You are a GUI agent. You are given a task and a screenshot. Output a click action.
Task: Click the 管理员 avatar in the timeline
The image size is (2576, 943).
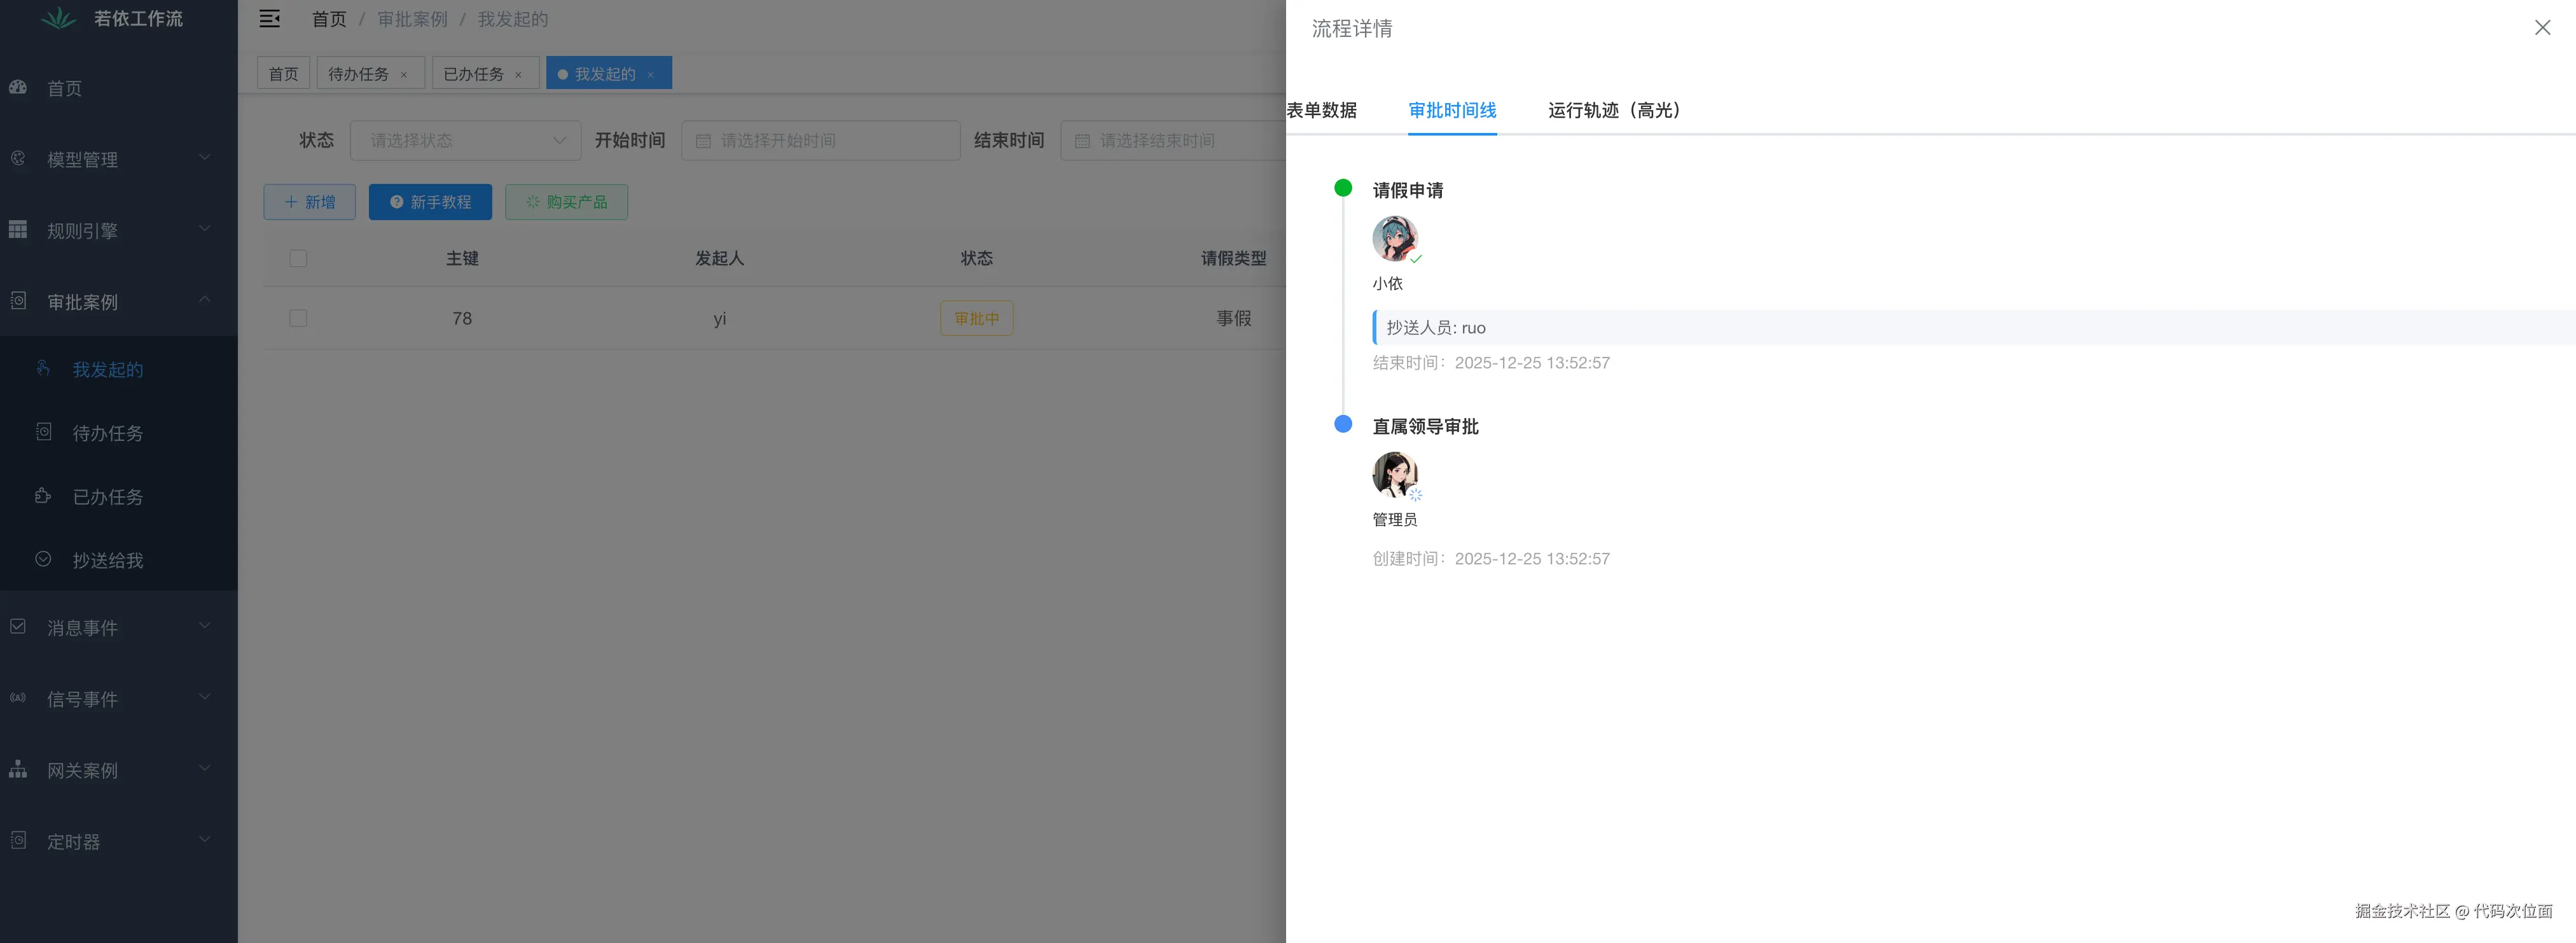1394,475
